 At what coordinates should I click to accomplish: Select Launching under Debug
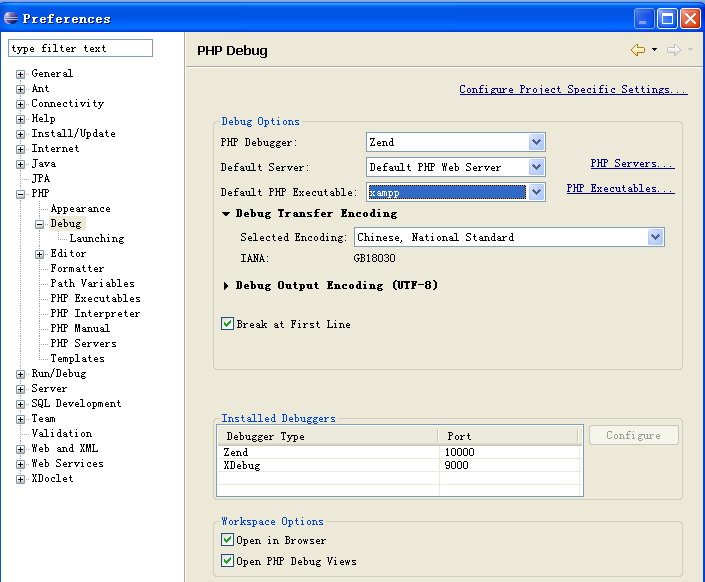(x=97, y=238)
